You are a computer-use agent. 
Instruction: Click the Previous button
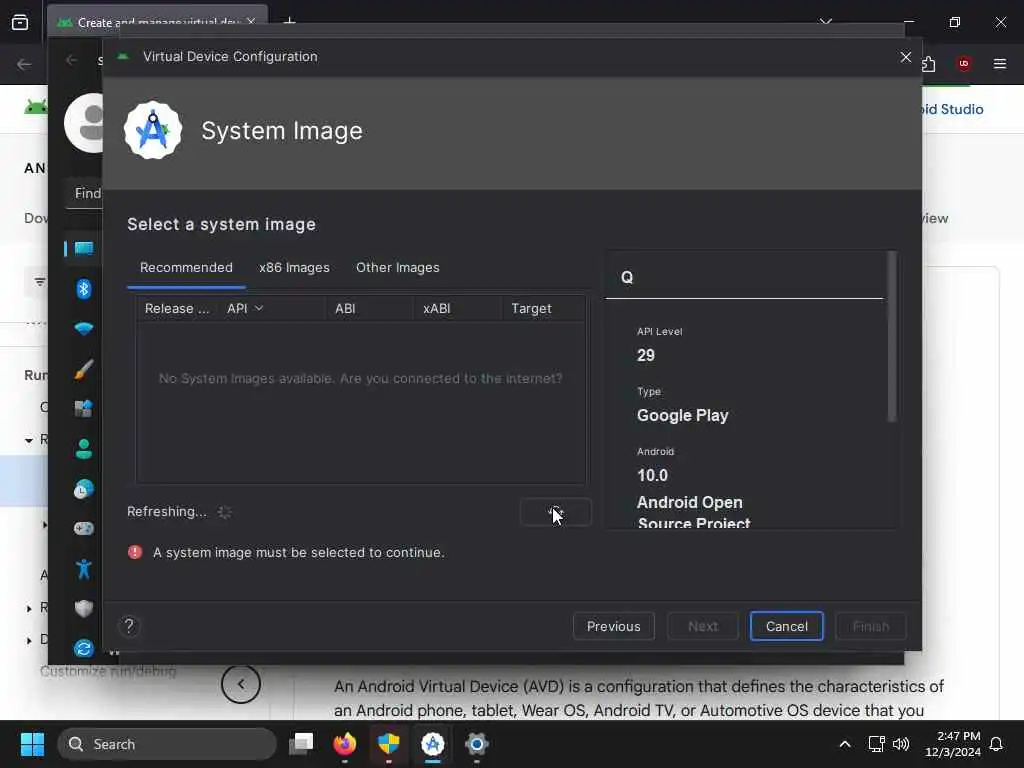(614, 626)
